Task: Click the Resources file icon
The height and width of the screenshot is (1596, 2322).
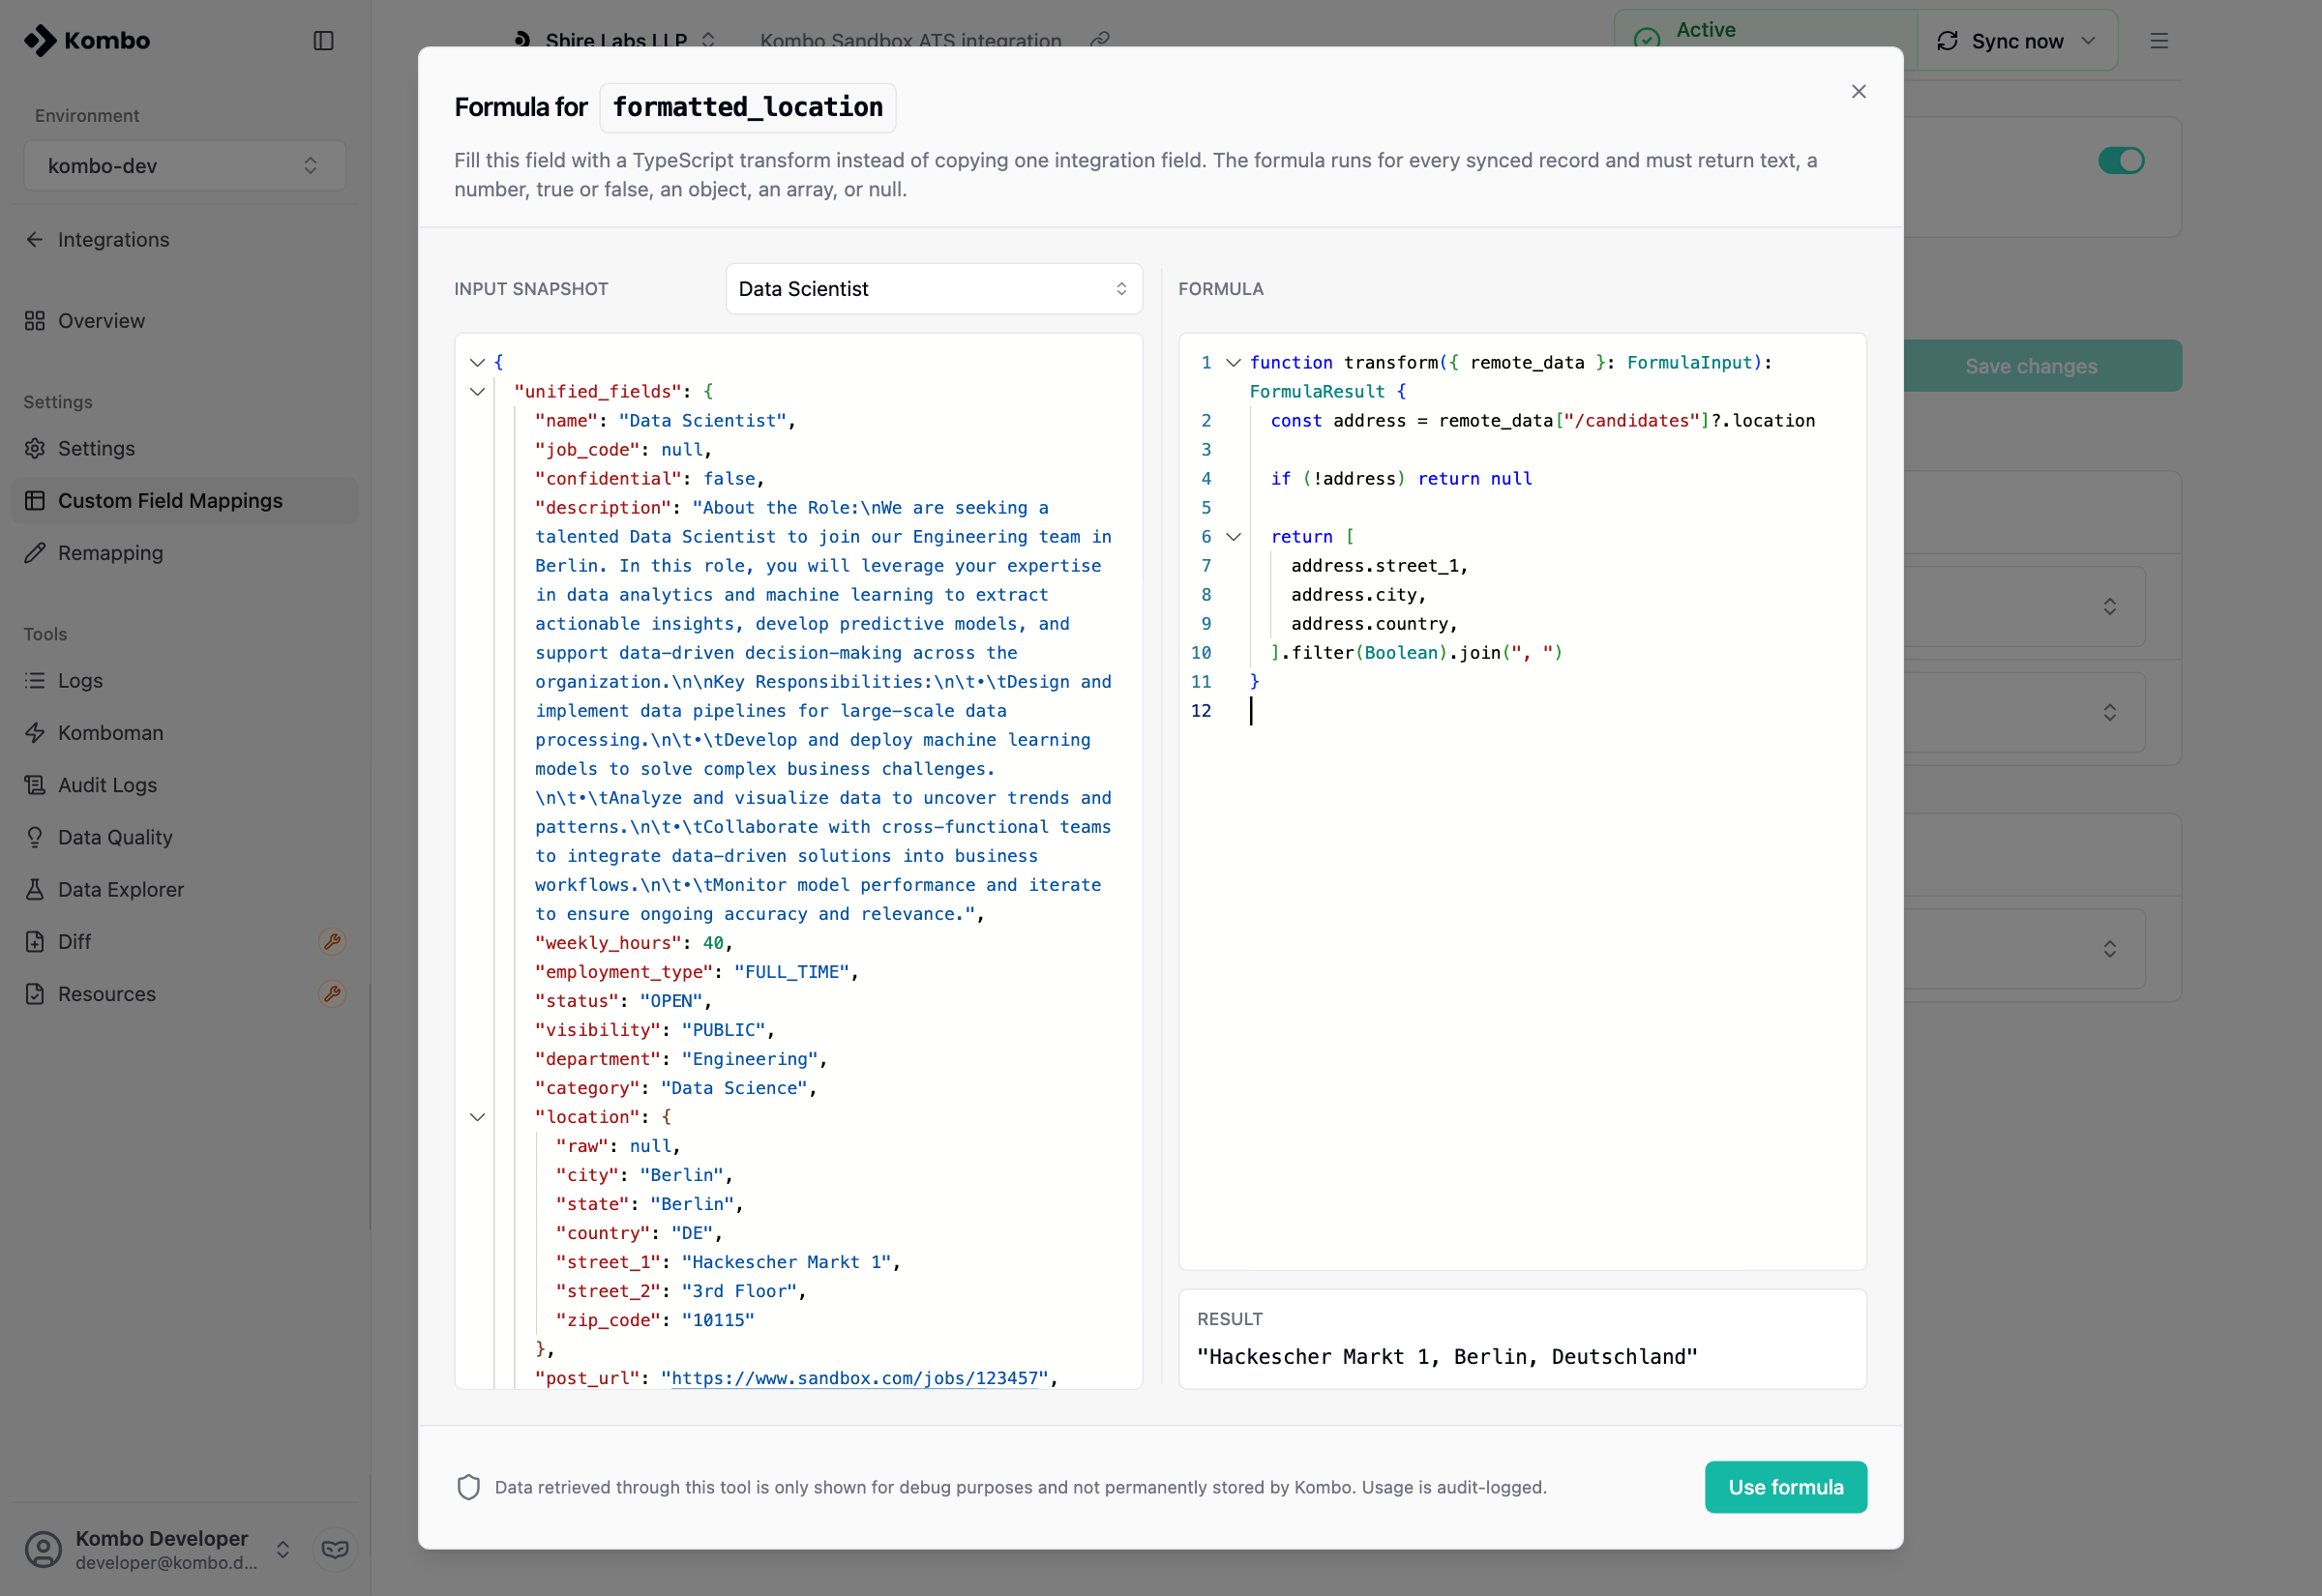Action: coord(35,993)
